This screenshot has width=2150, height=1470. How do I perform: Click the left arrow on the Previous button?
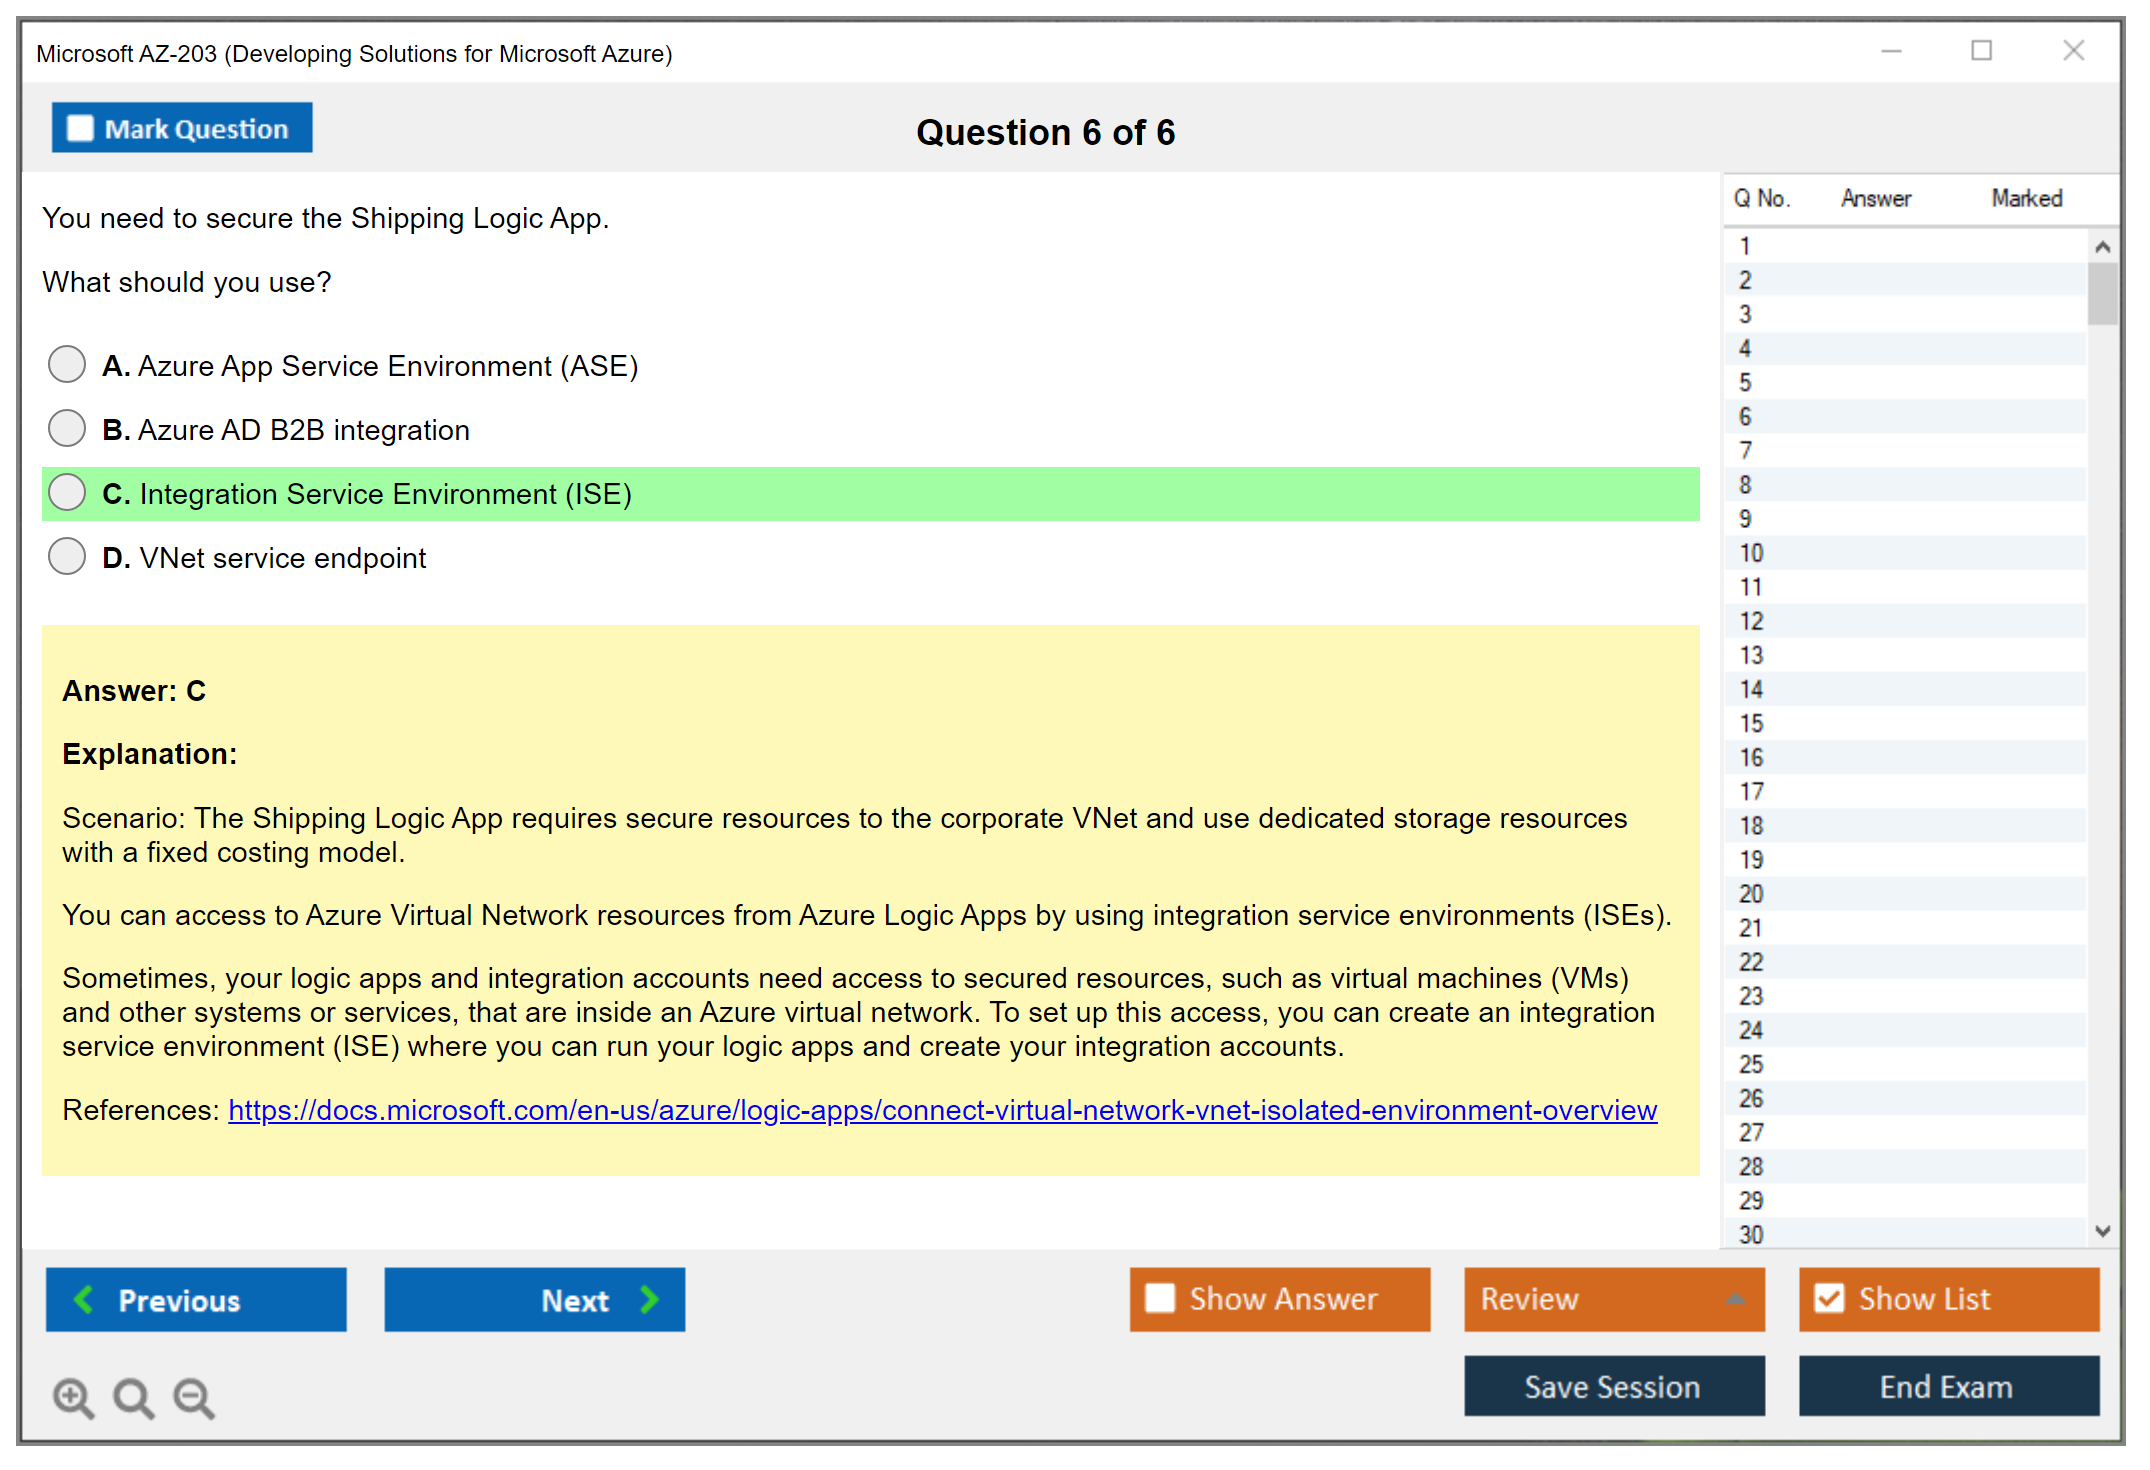click(x=85, y=1299)
